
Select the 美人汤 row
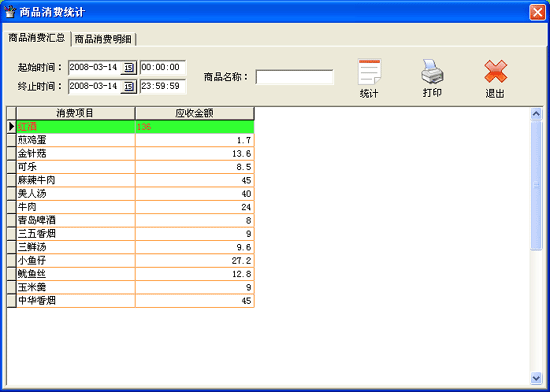pos(135,194)
